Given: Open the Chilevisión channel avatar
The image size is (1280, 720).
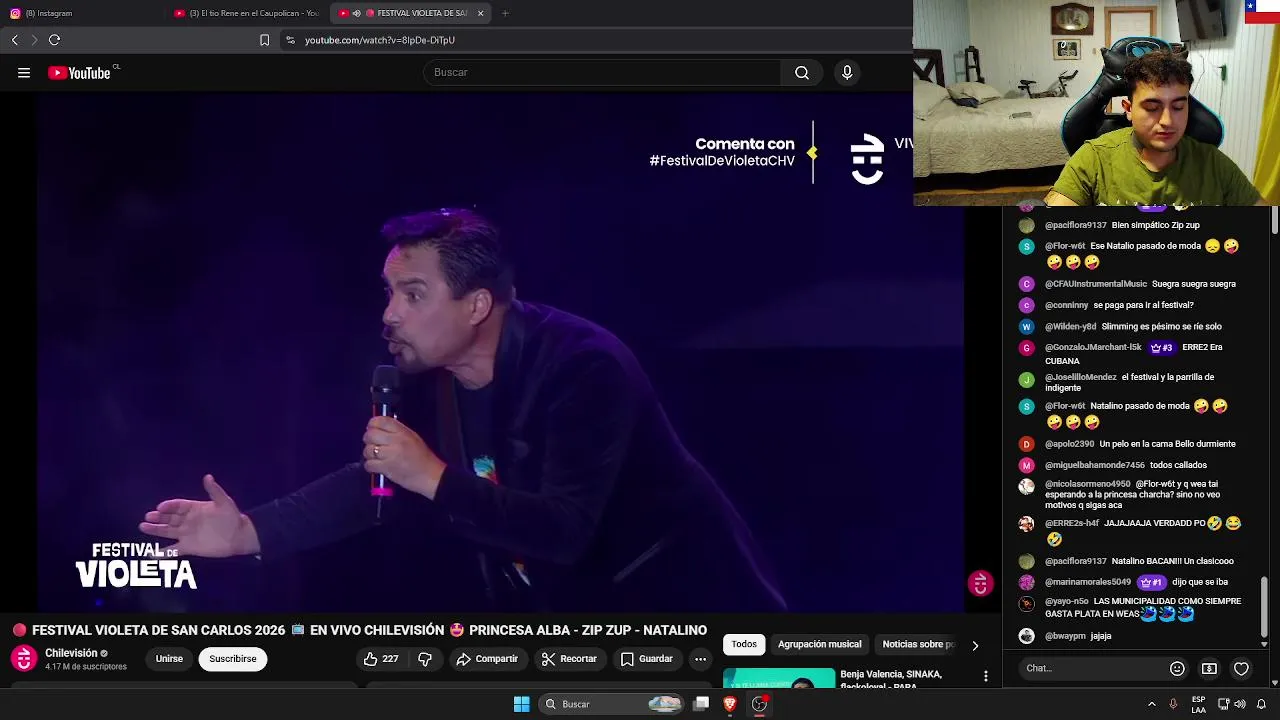Looking at the screenshot, I should click(24, 659).
